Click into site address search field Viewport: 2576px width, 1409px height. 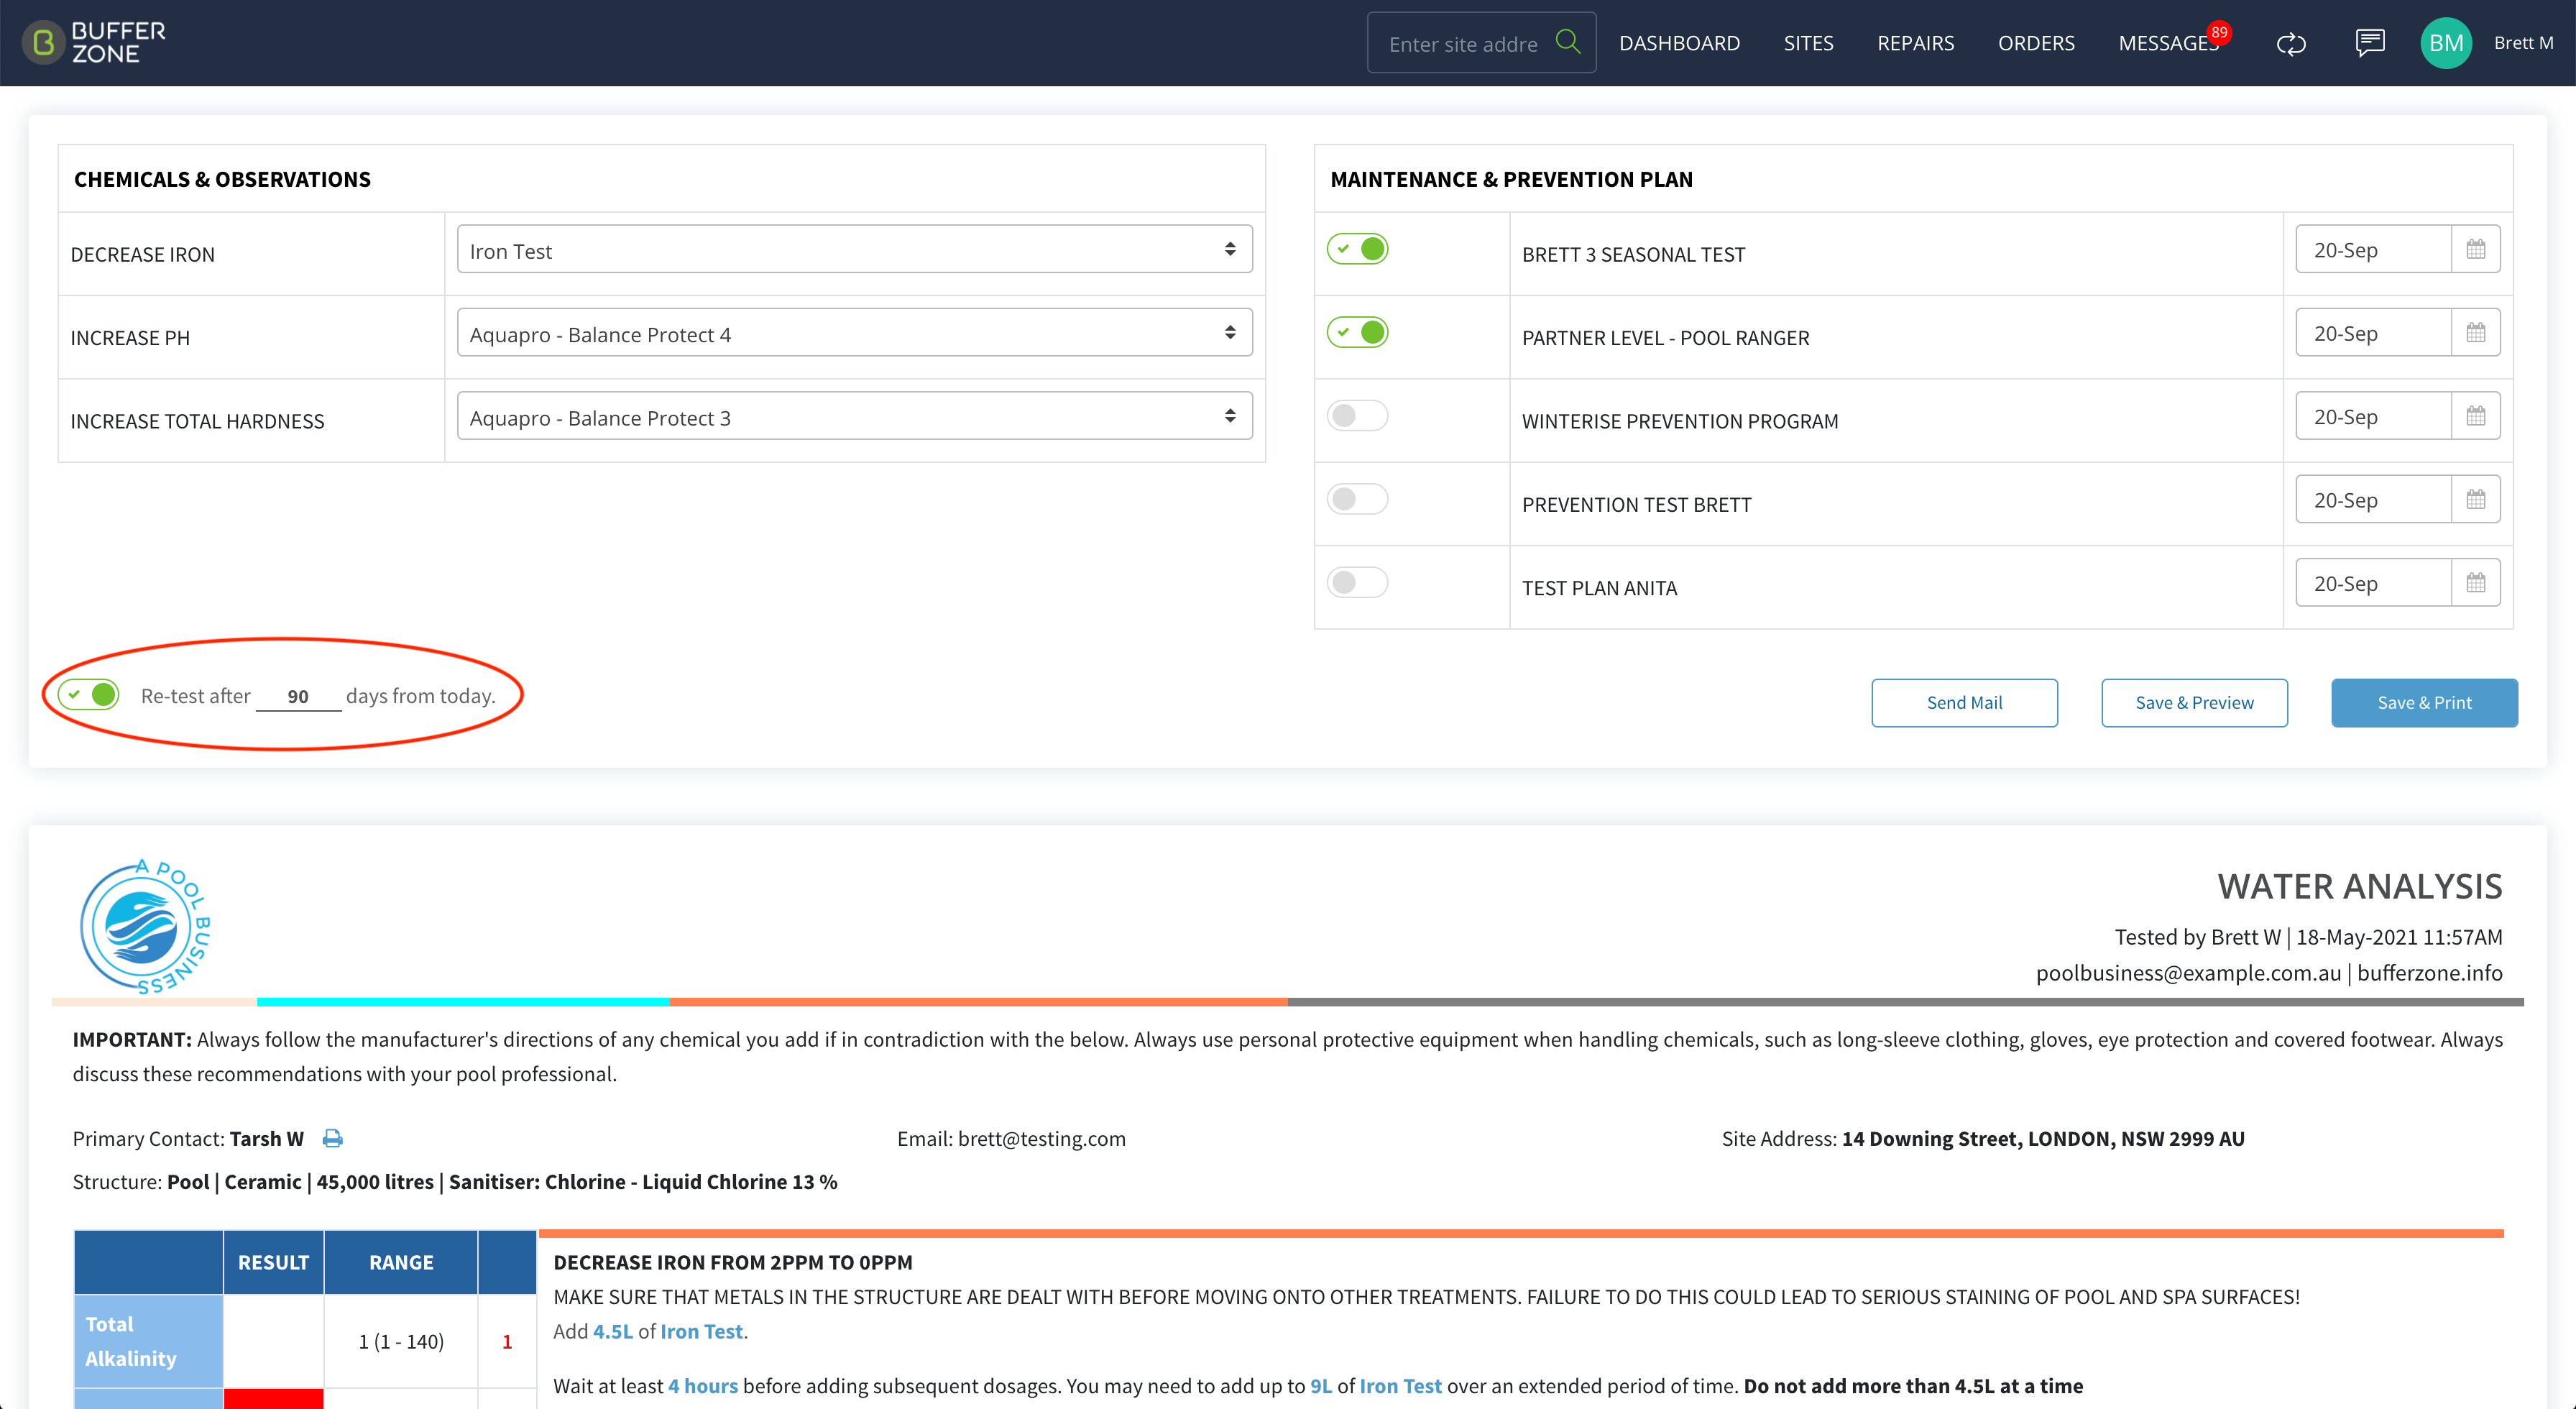(x=1463, y=43)
